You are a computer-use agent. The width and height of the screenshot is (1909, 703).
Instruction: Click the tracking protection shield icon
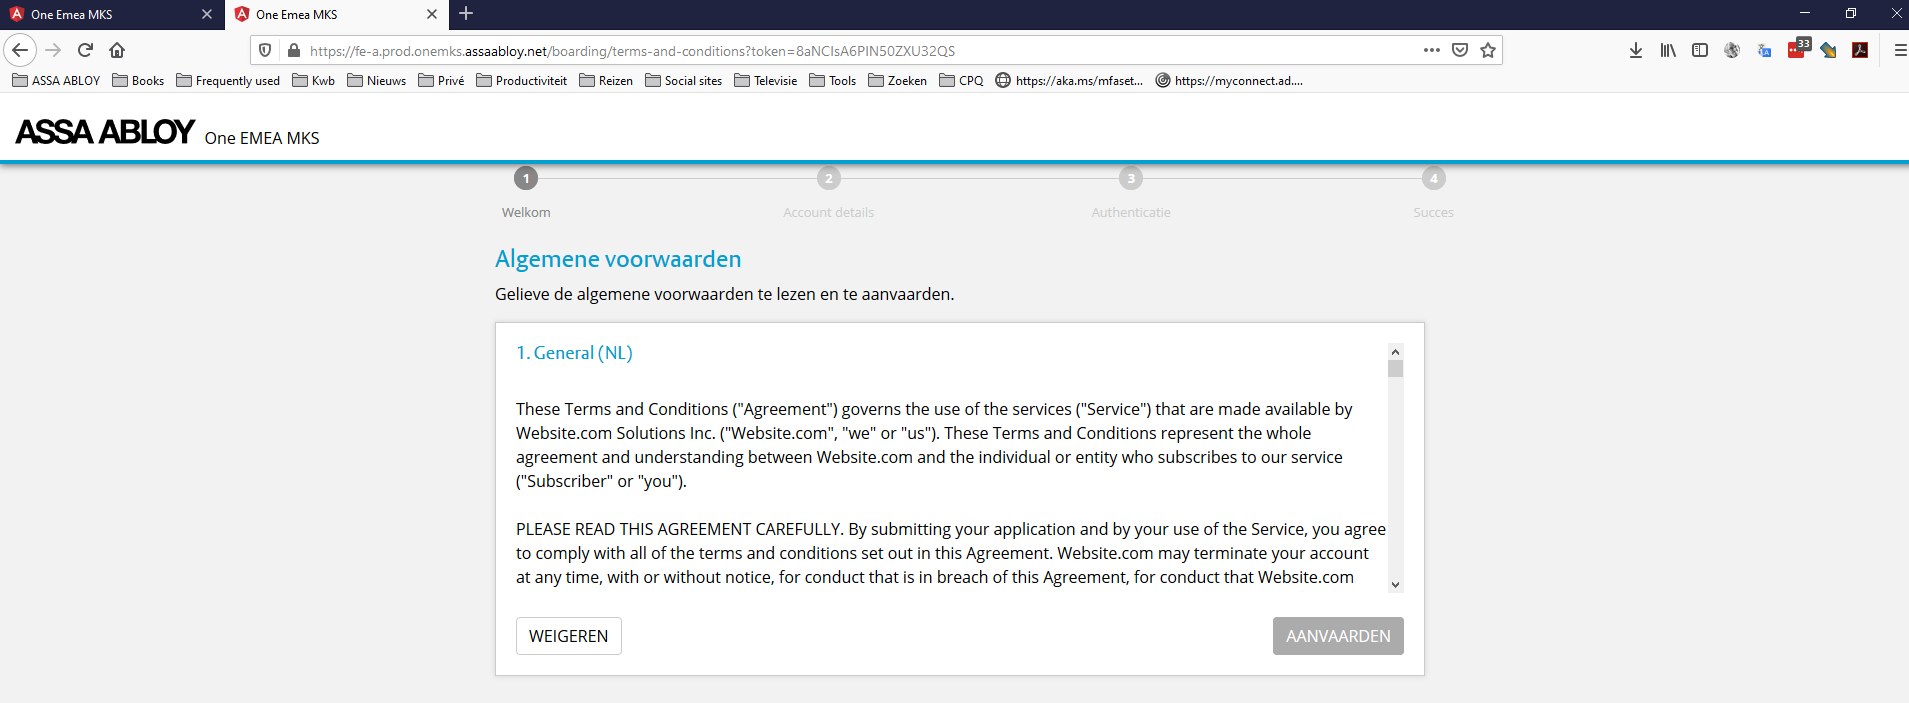(265, 50)
